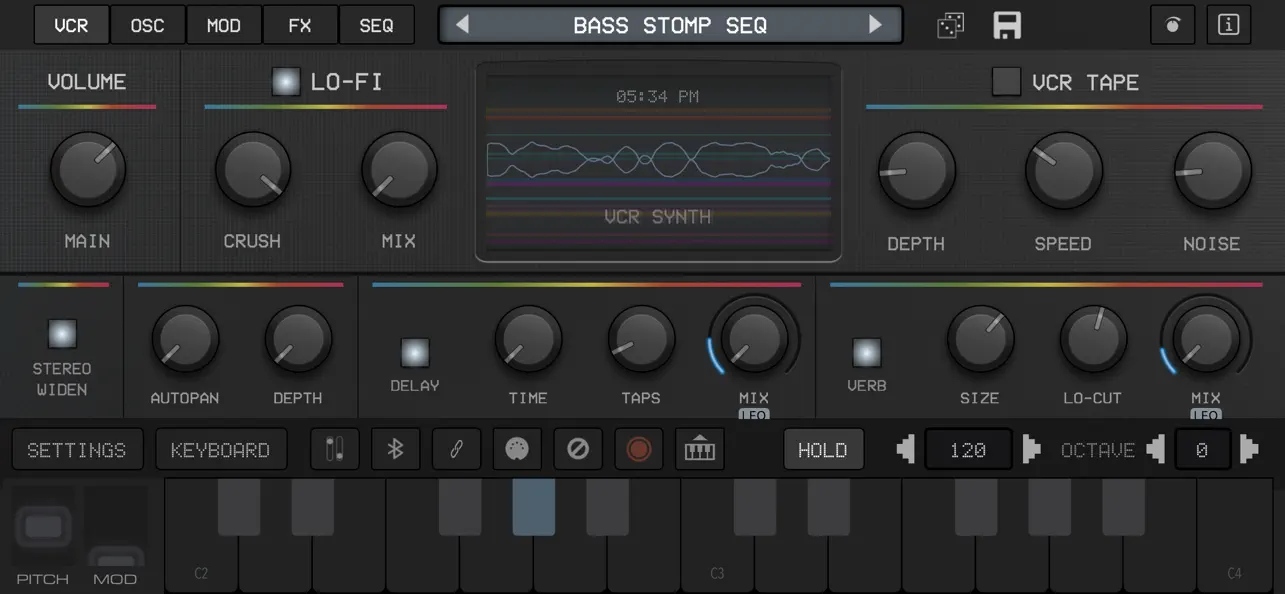Click the MAIN volume knob

pyautogui.click(x=88, y=169)
